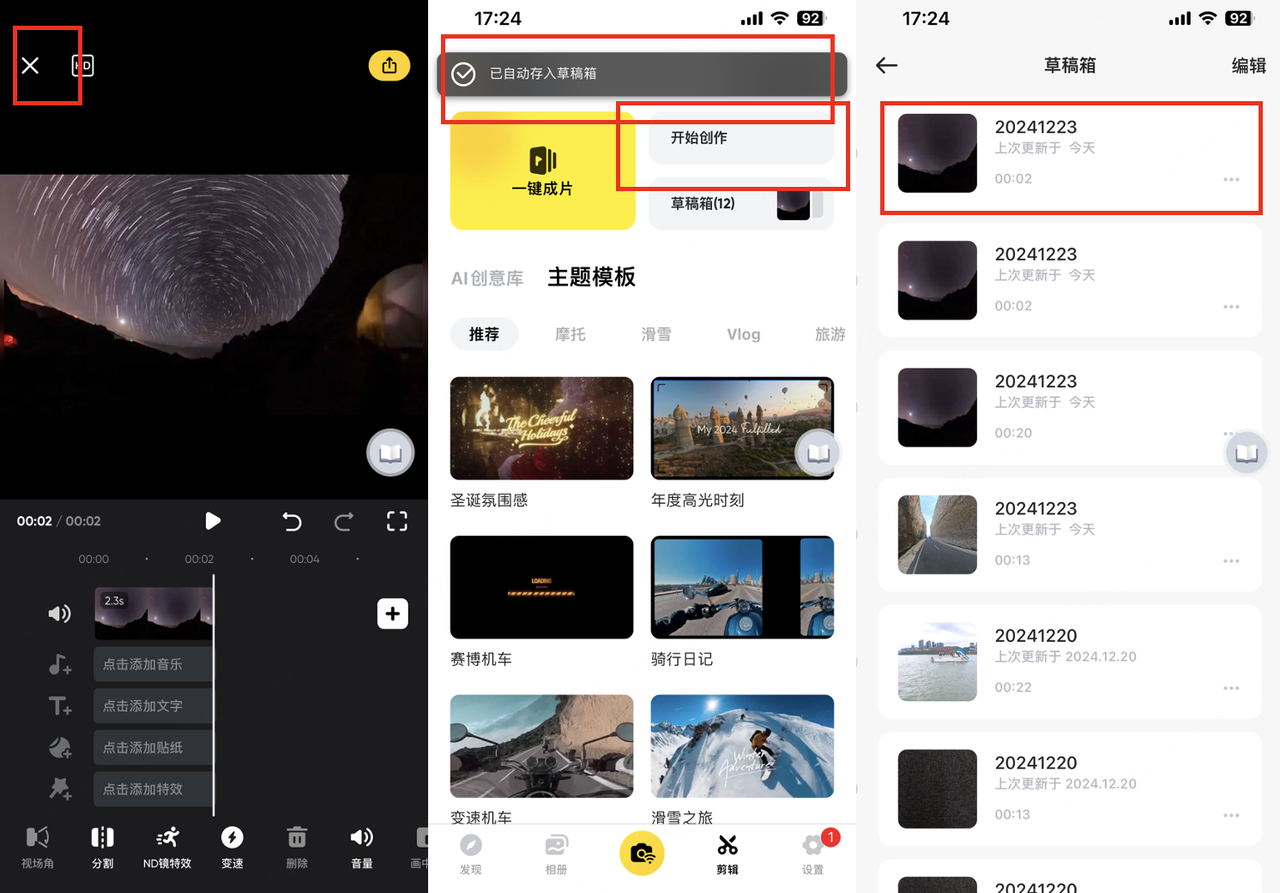Tap 点击添加特效 track
Viewport: 1280px width, 893px height.
tap(153, 789)
